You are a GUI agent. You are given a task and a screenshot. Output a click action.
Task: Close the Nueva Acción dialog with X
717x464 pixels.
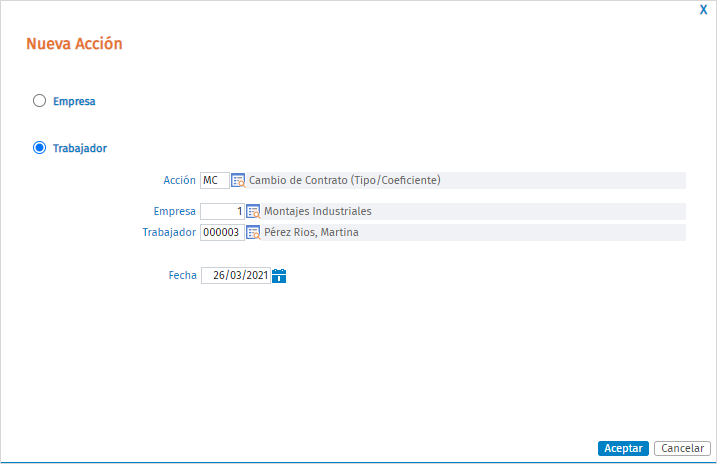tap(703, 10)
